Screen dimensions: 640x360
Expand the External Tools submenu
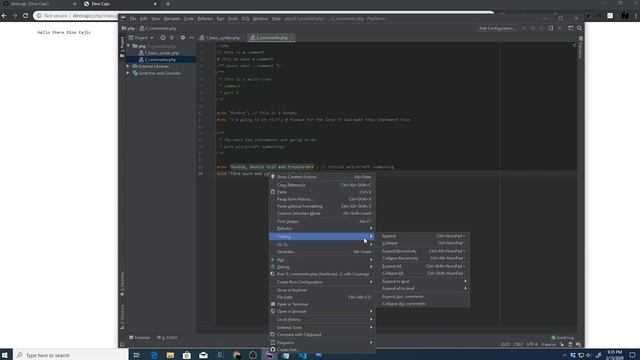322,327
